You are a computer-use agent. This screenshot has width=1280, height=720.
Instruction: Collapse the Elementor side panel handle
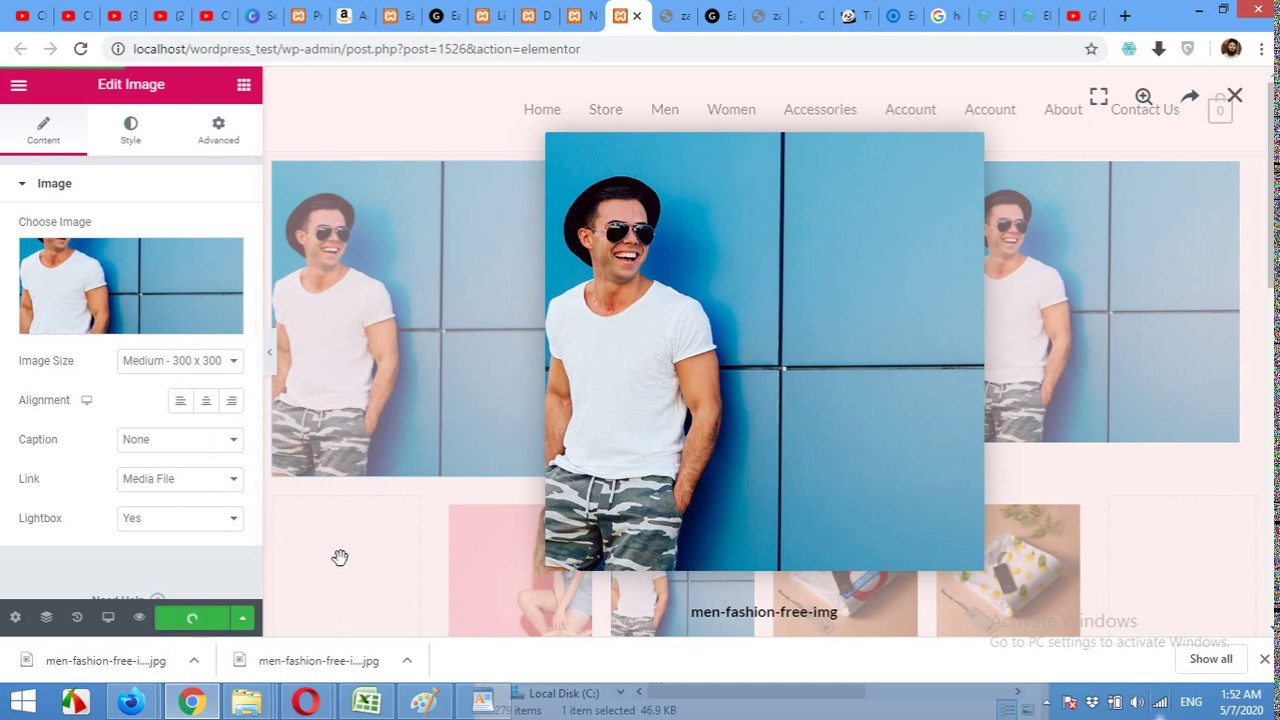tap(268, 352)
